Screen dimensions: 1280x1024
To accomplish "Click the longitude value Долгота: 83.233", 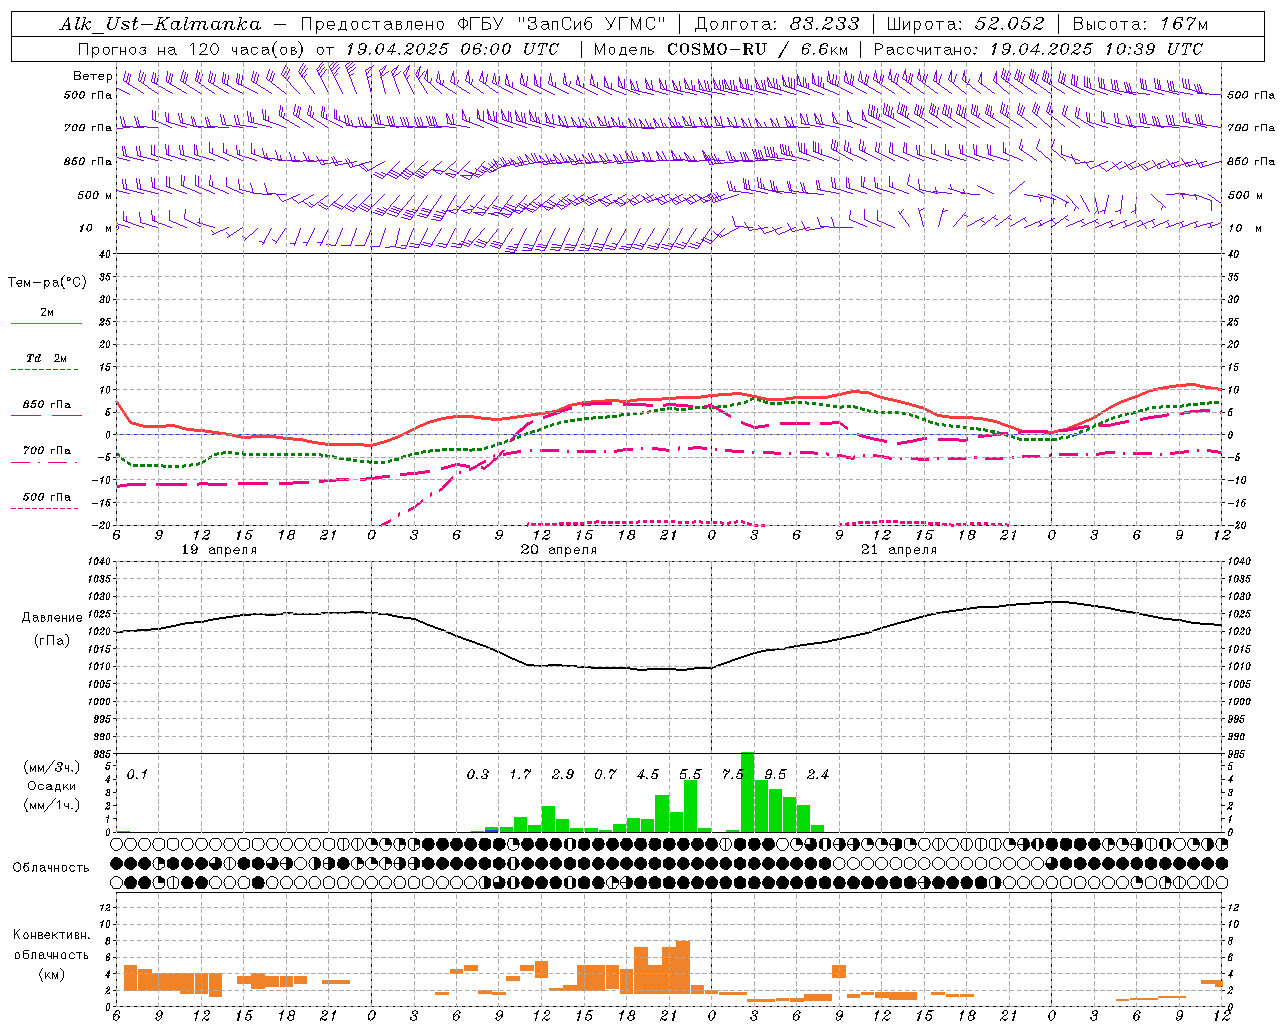I will point(777,24).
